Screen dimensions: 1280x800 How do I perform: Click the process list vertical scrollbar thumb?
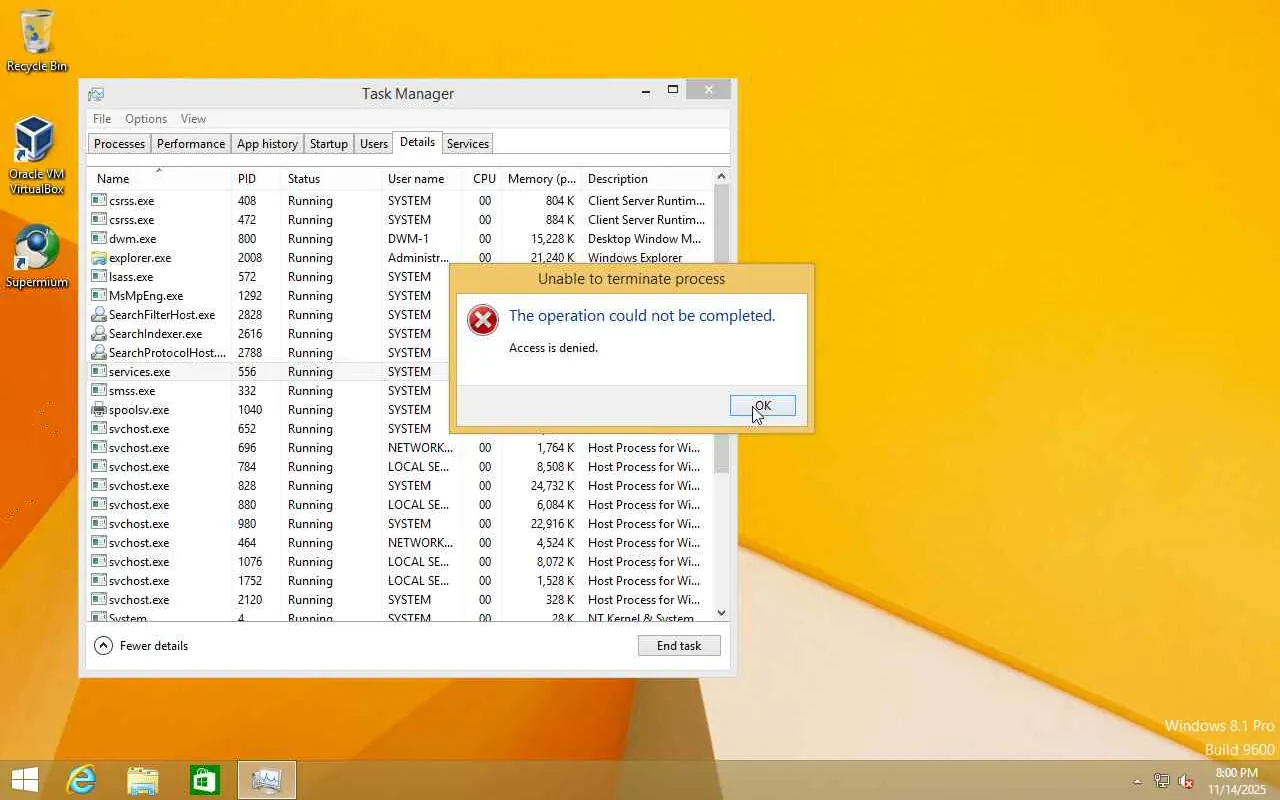tap(722, 329)
